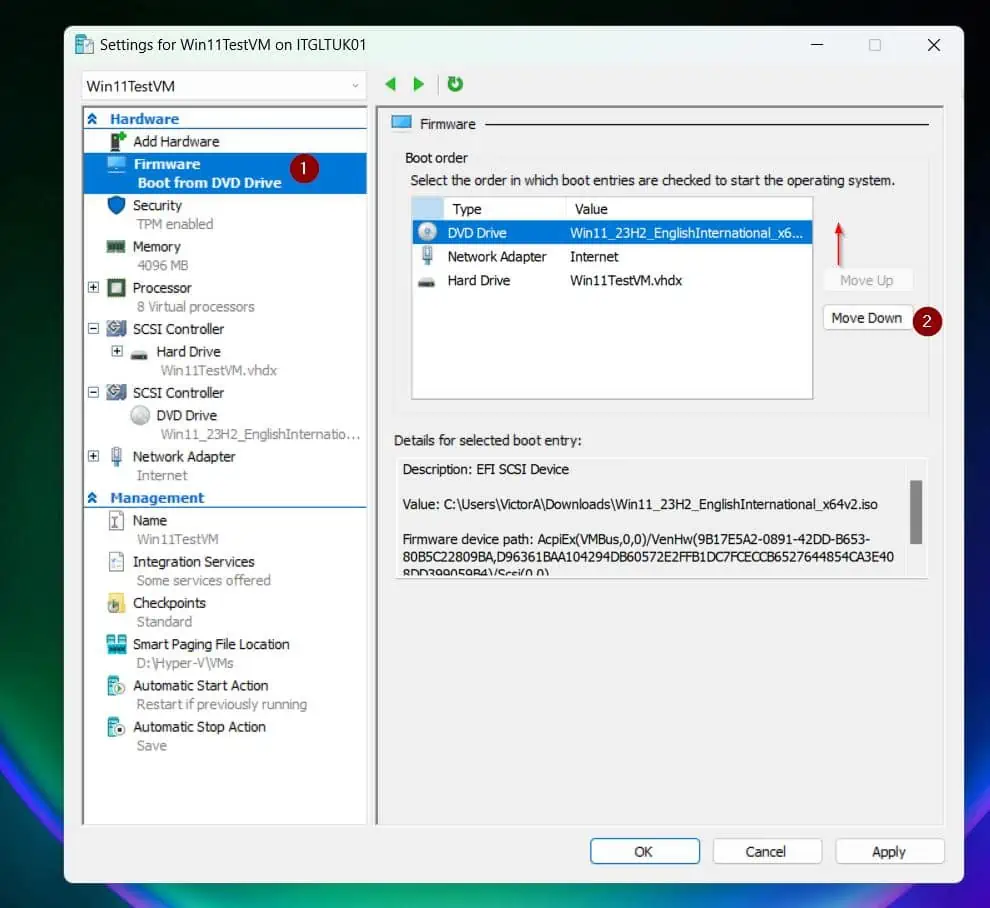Click the Hard Drive icon in boot order list

point(427,282)
